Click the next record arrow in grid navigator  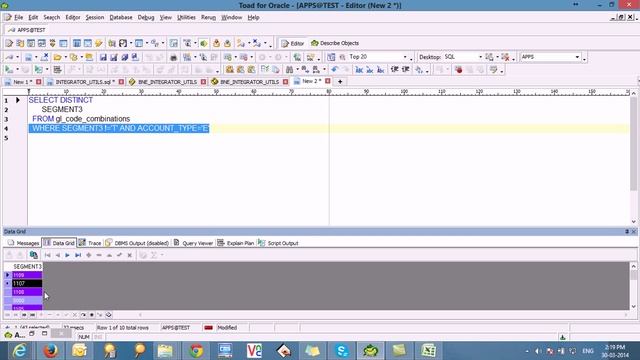coord(67,255)
